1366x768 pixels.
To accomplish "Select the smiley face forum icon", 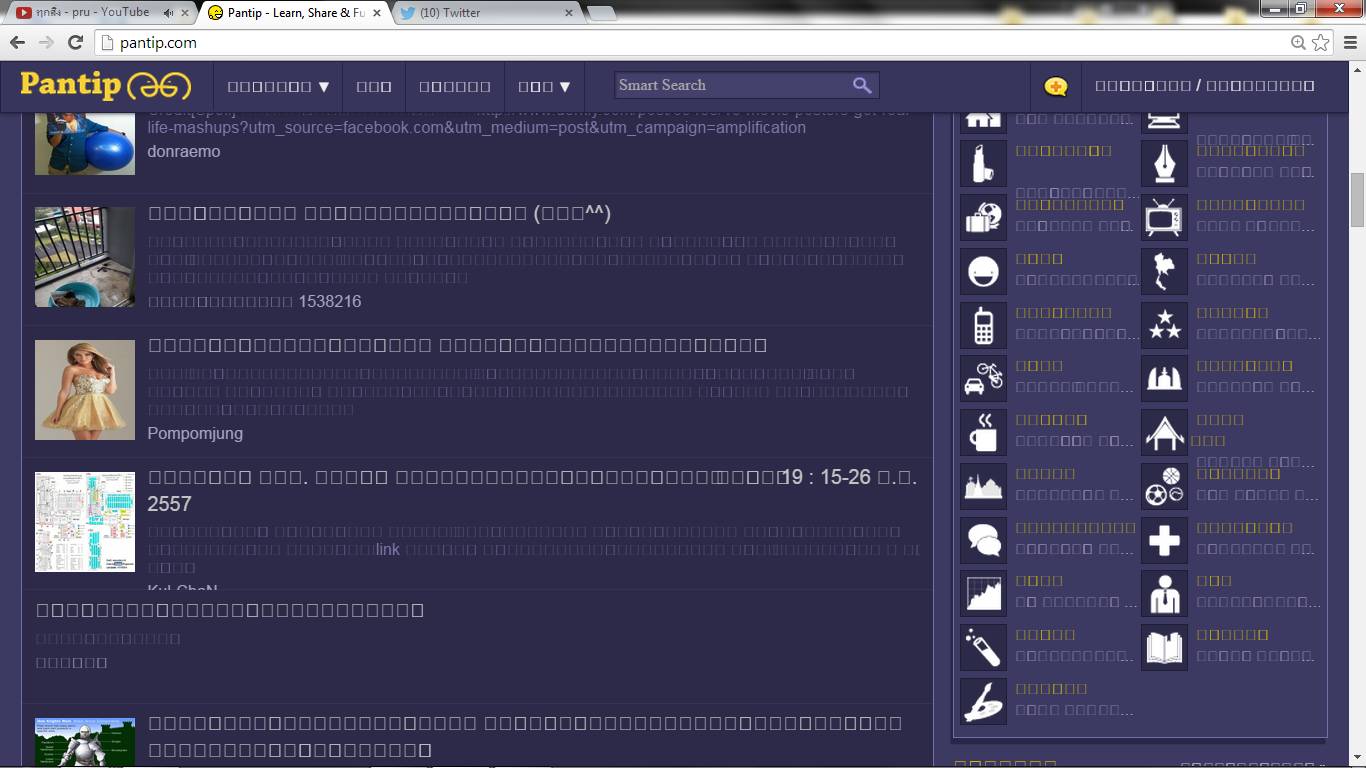I will click(x=983, y=270).
